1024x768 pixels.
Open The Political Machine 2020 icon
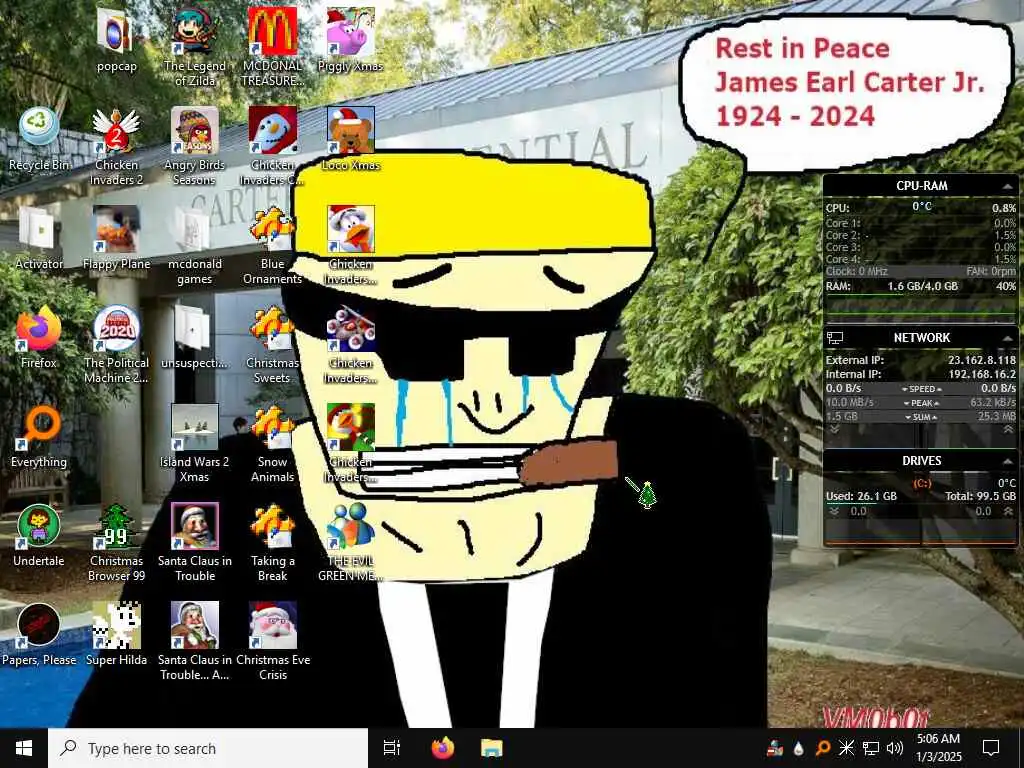click(x=116, y=344)
